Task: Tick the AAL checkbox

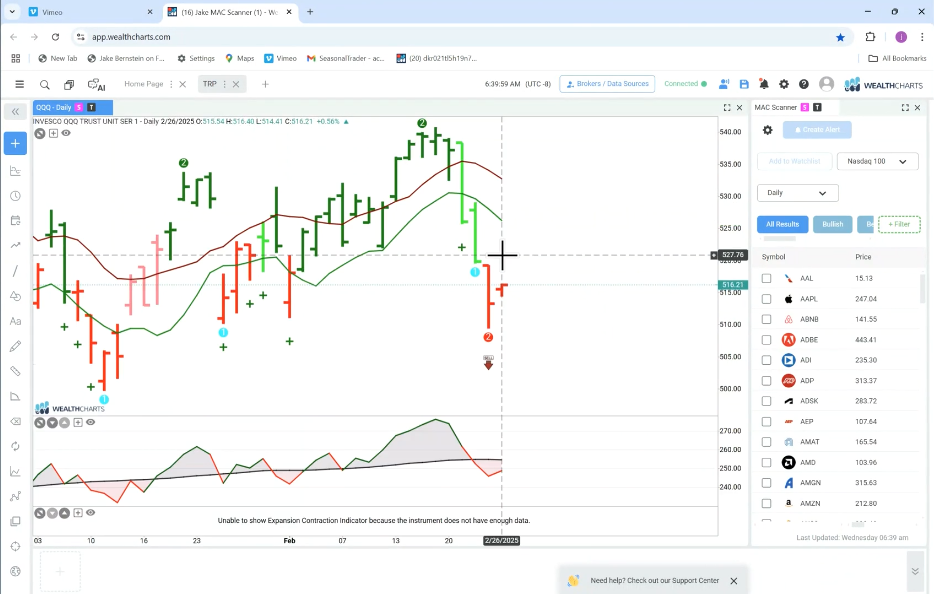Action: tap(767, 278)
